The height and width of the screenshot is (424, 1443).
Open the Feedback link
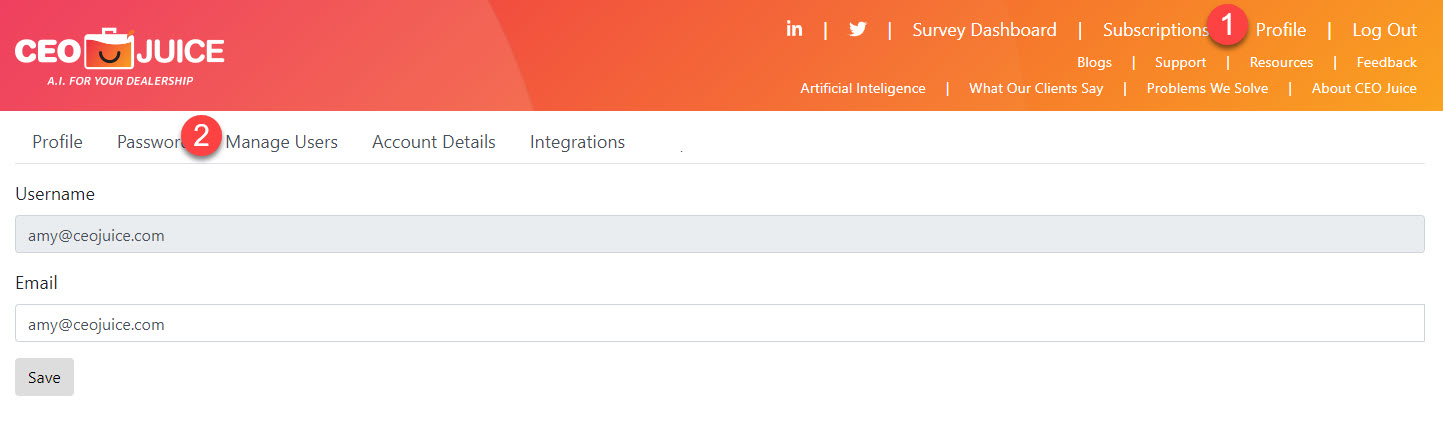click(1386, 62)
